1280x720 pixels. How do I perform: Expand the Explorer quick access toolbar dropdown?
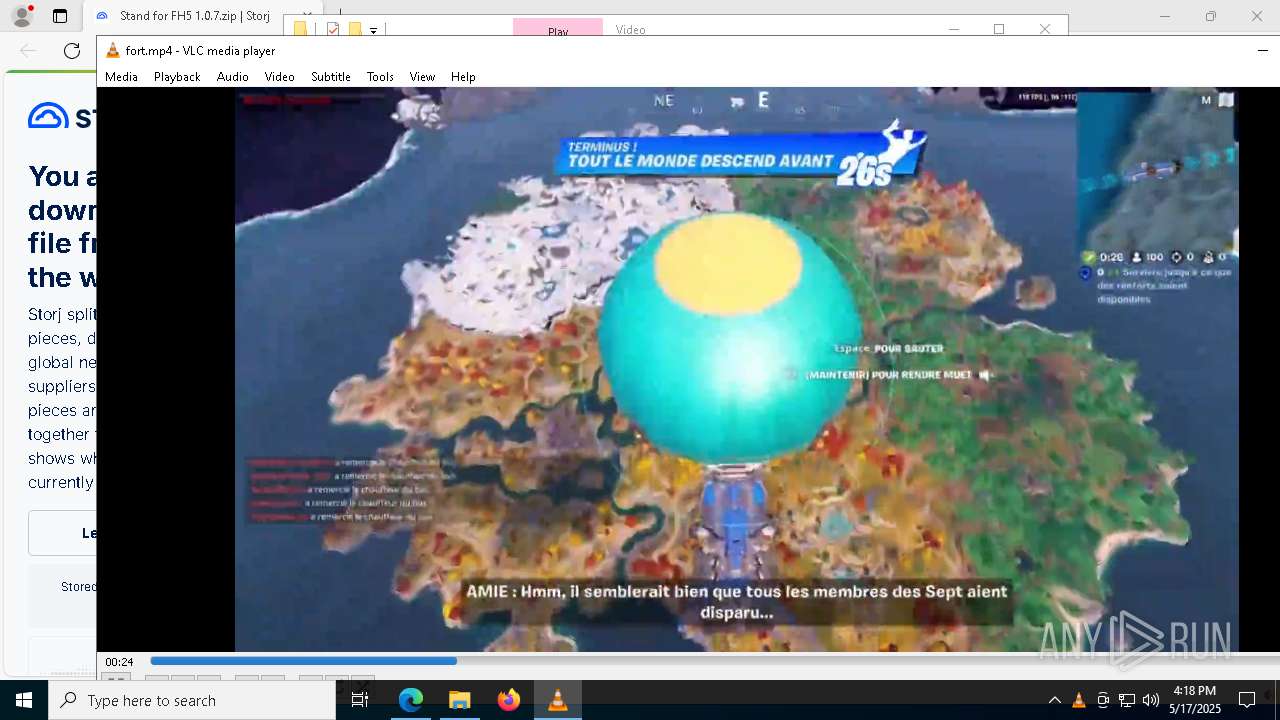373,31
